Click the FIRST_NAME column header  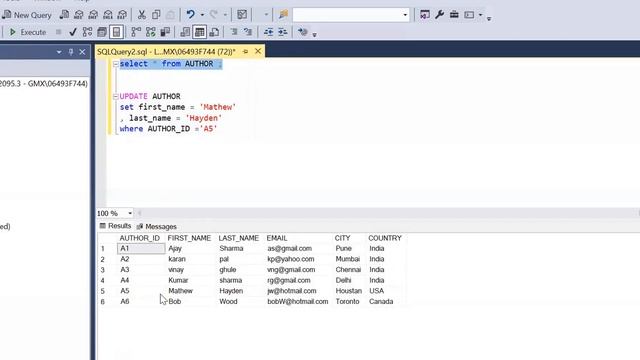[189, 238]
